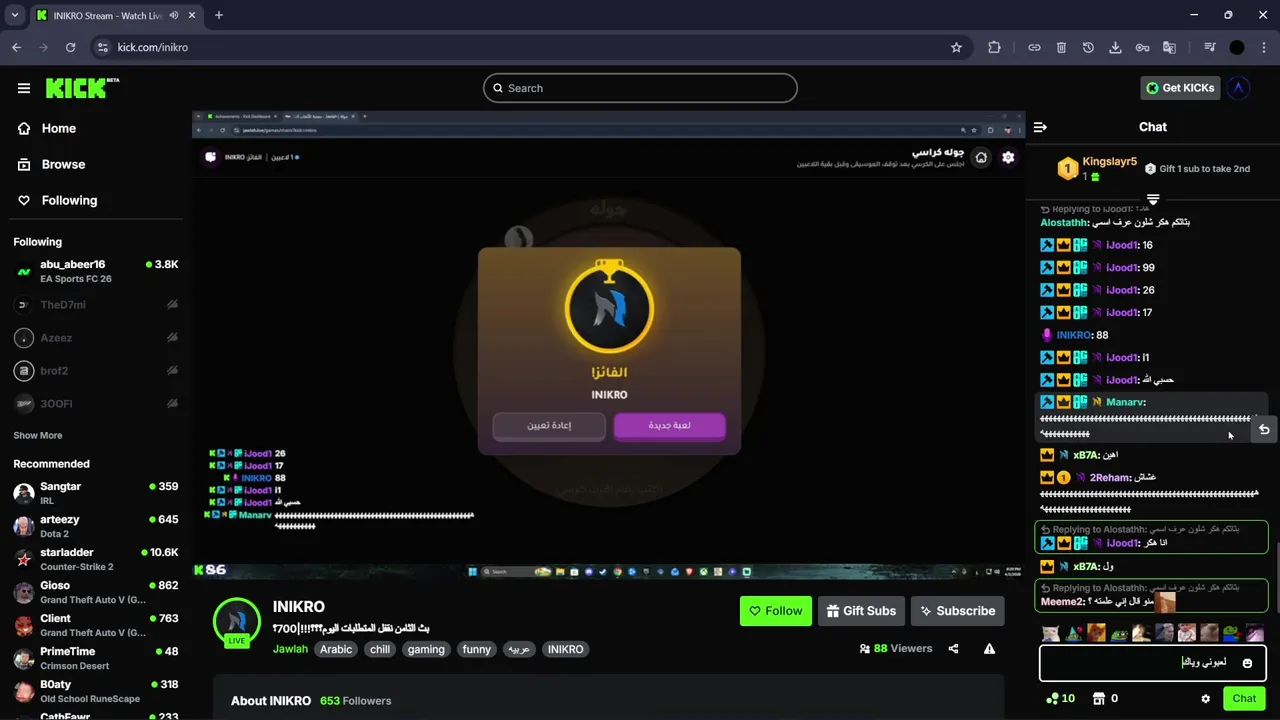Open a new browser tab
This screenshot has width=1280, height=720.
(219, 15)
